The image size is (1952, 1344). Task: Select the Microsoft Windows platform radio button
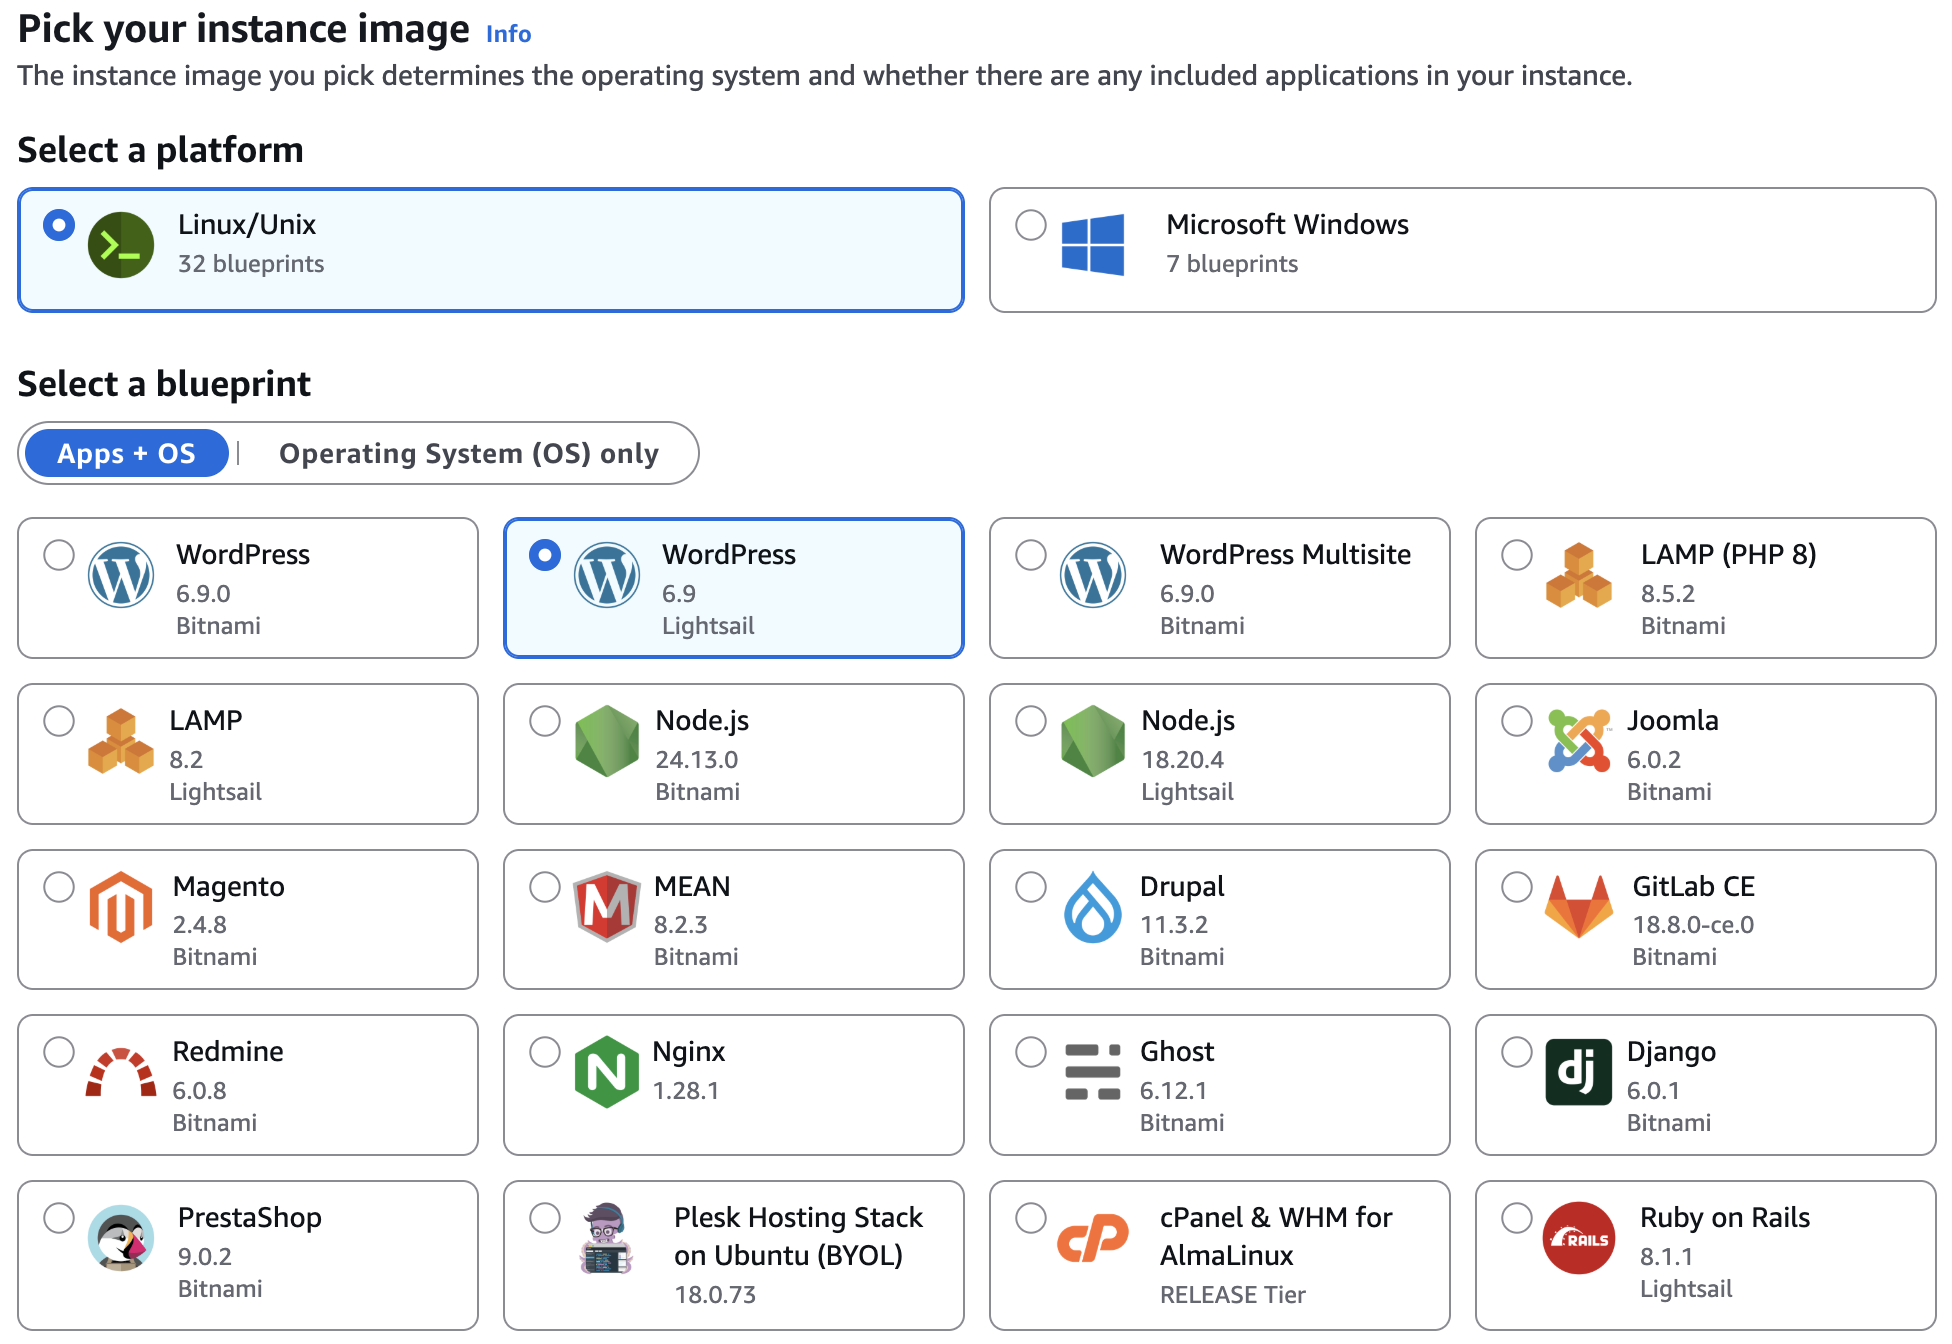click(x=1030, y=225)
